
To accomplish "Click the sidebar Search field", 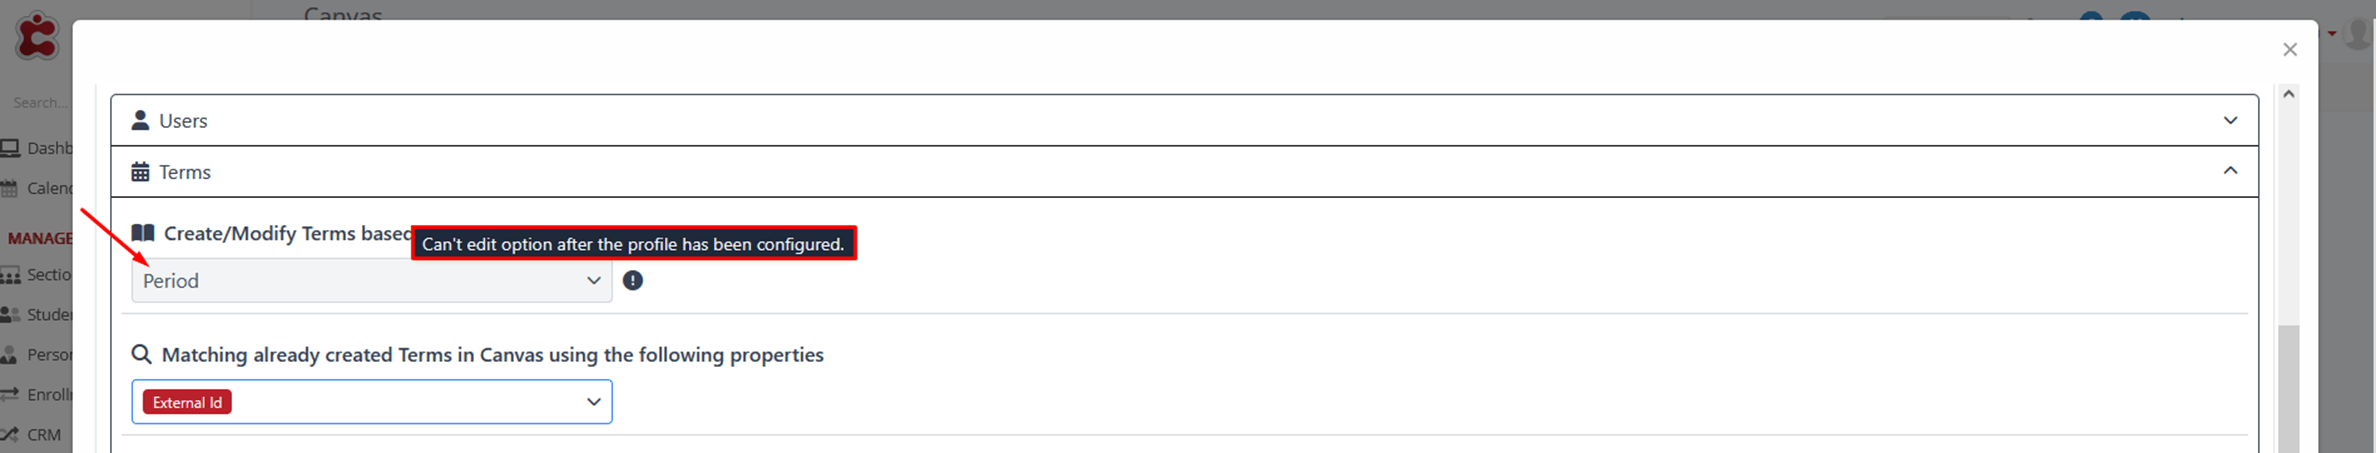I will [x=40, y=102].
